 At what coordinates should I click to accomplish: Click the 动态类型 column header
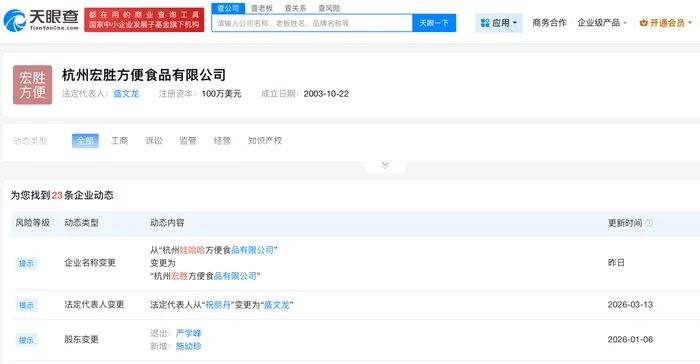click(81, 222)
